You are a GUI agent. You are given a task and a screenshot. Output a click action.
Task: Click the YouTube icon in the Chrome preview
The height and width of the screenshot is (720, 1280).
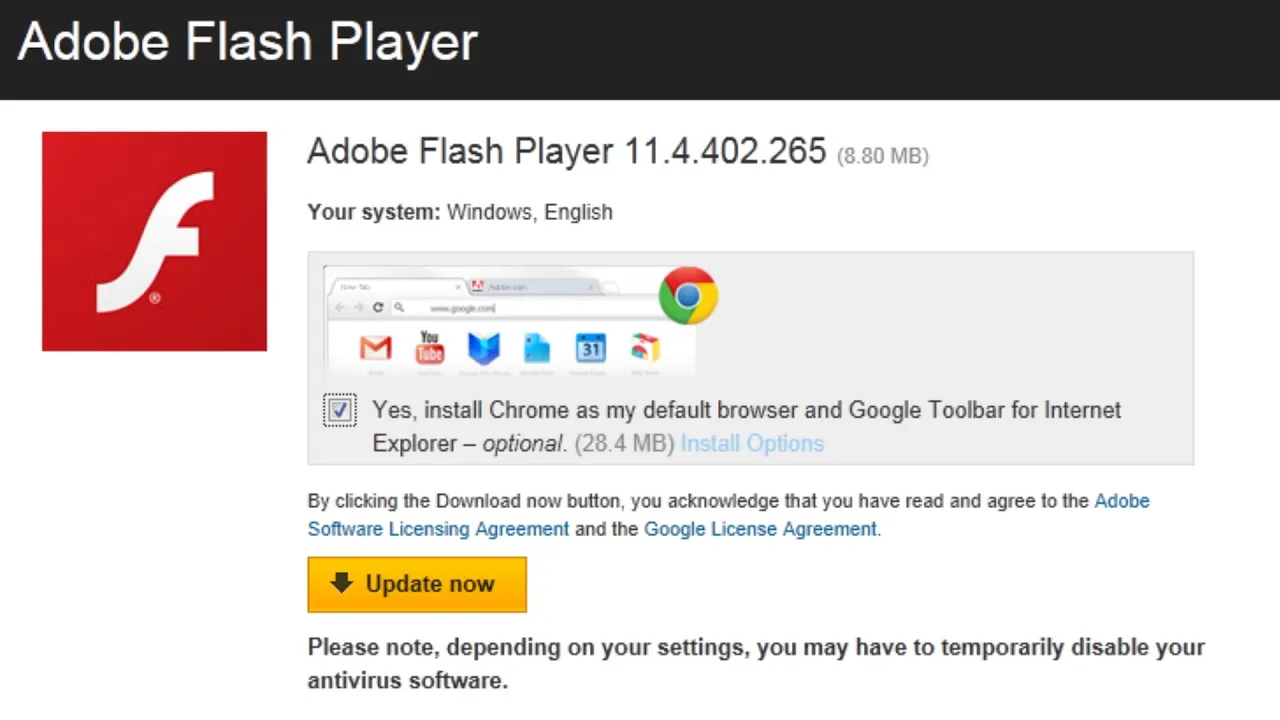point(430,347)
